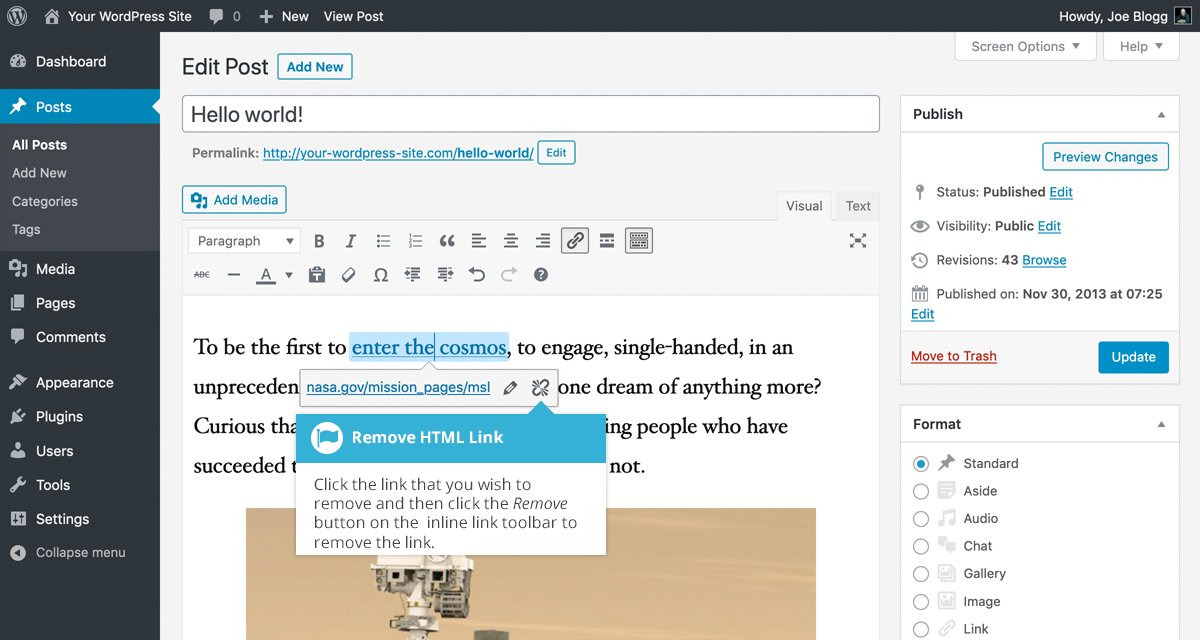The width and height of the screenshot is (1200, 640).
Task: Click the Move to Trash link
Action: pos(953,356)
